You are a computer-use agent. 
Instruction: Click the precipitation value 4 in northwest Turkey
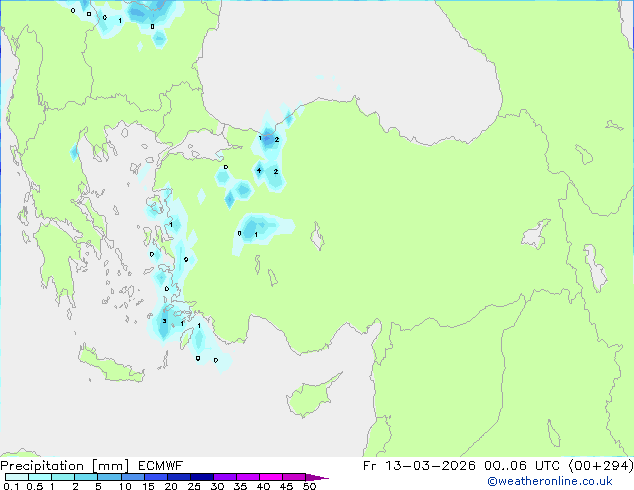(259, 170)
